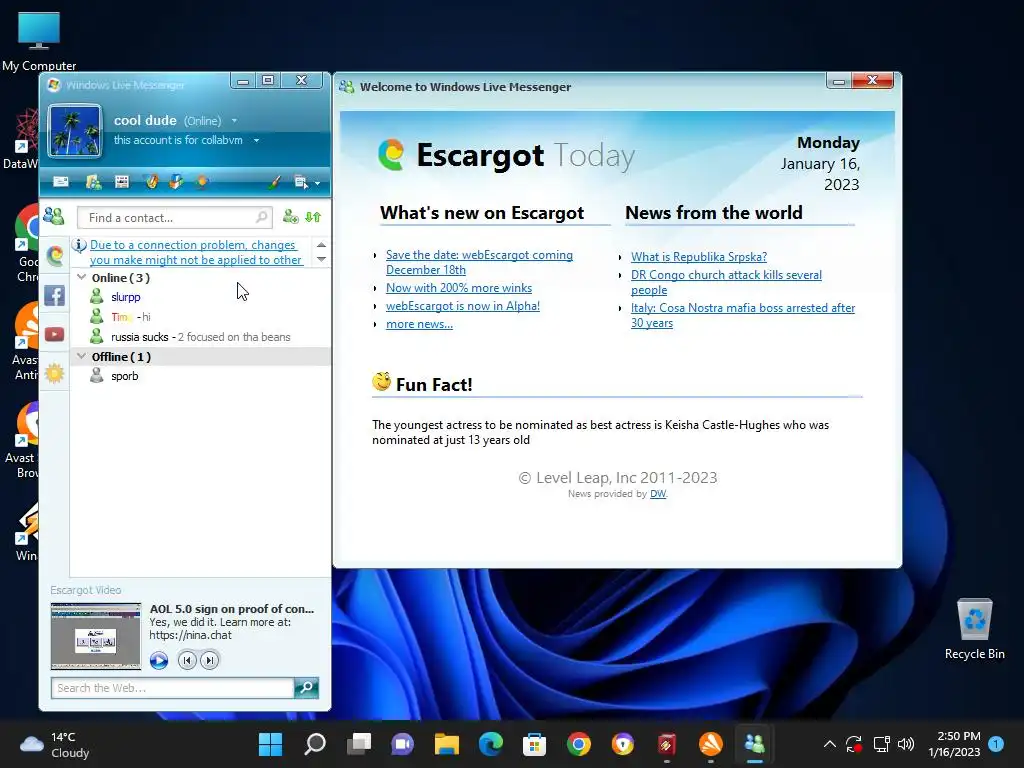Open the connection problem notice link
The height and width of the screenshot is (768, 1024).
[x=196, y=252]
